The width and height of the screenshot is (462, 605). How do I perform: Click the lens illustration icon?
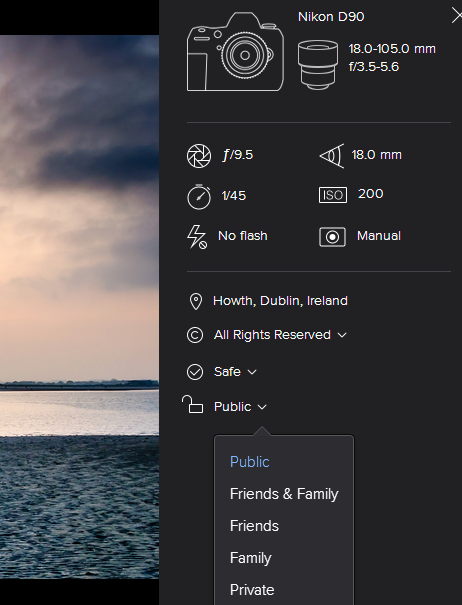point(318,65)
